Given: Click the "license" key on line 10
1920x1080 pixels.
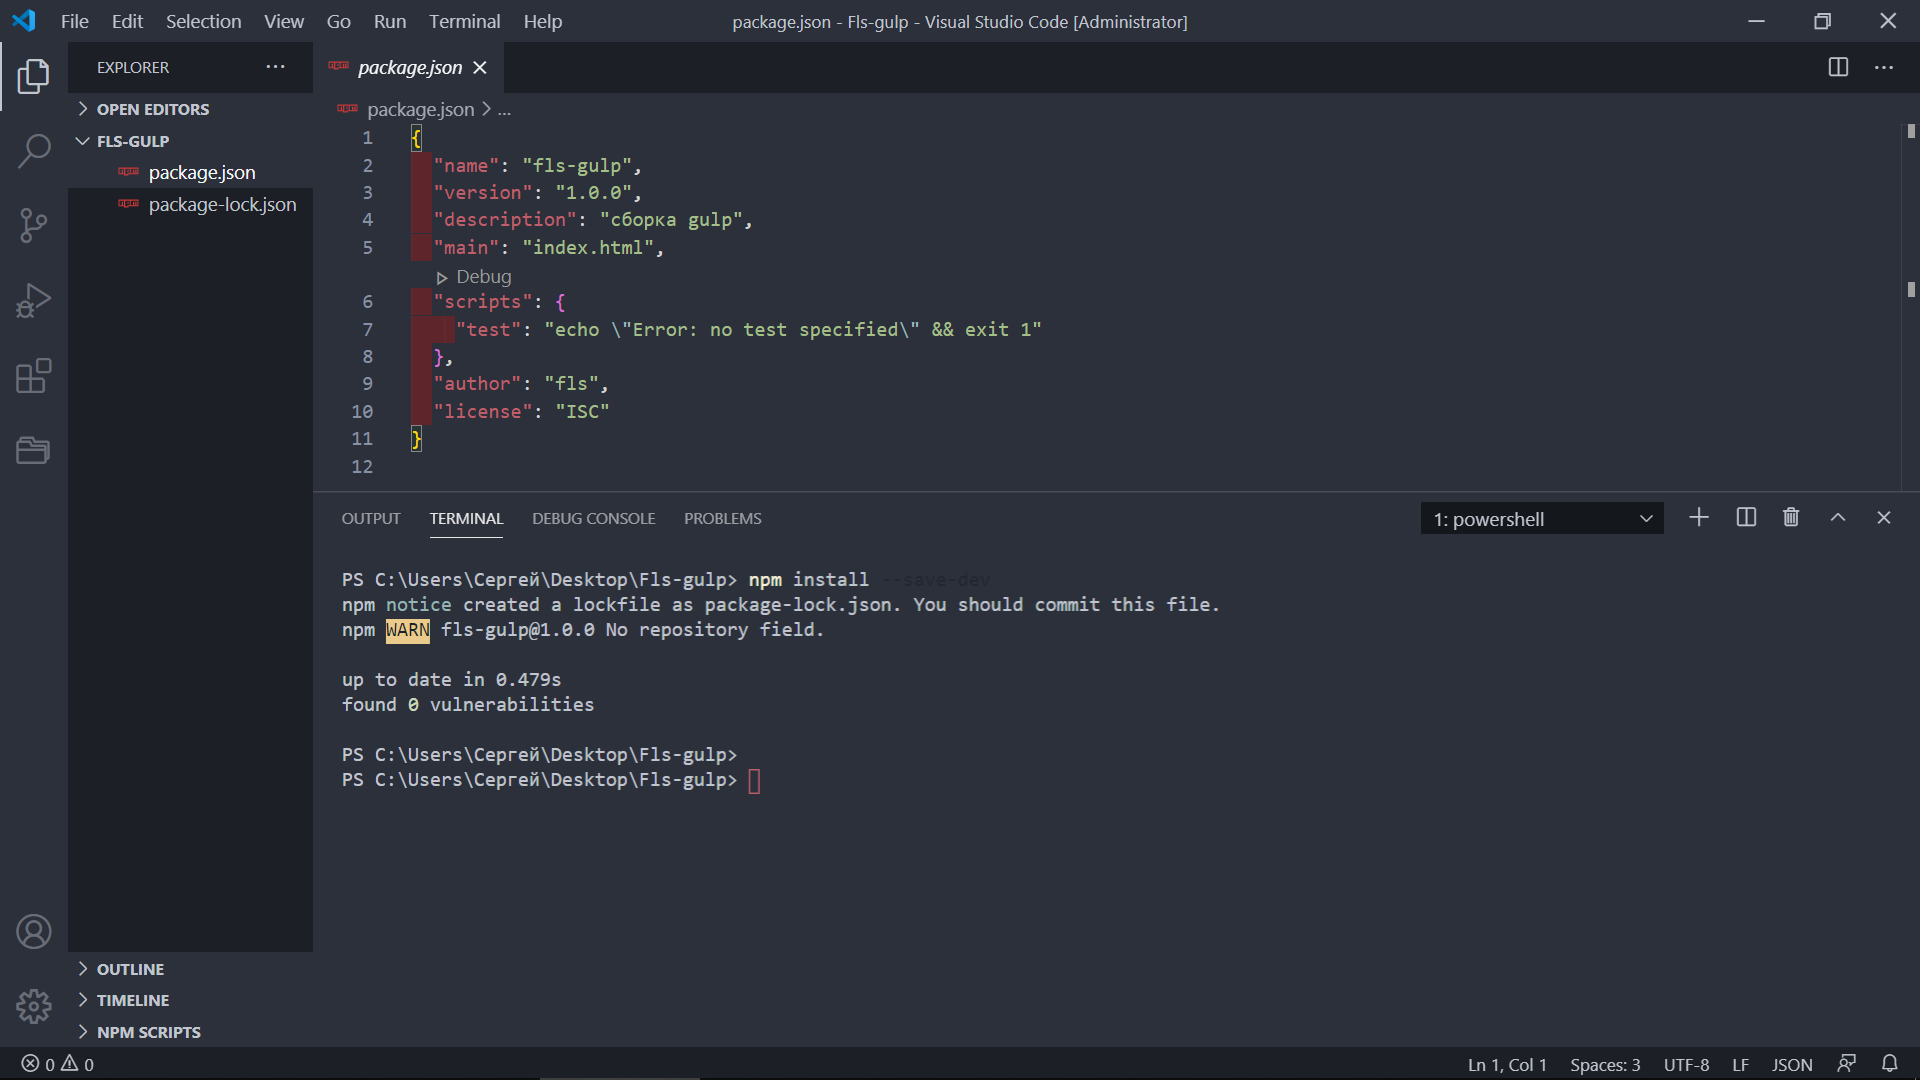Looking at the screenshot, I should pyautogui.click(x=483, y=412).
